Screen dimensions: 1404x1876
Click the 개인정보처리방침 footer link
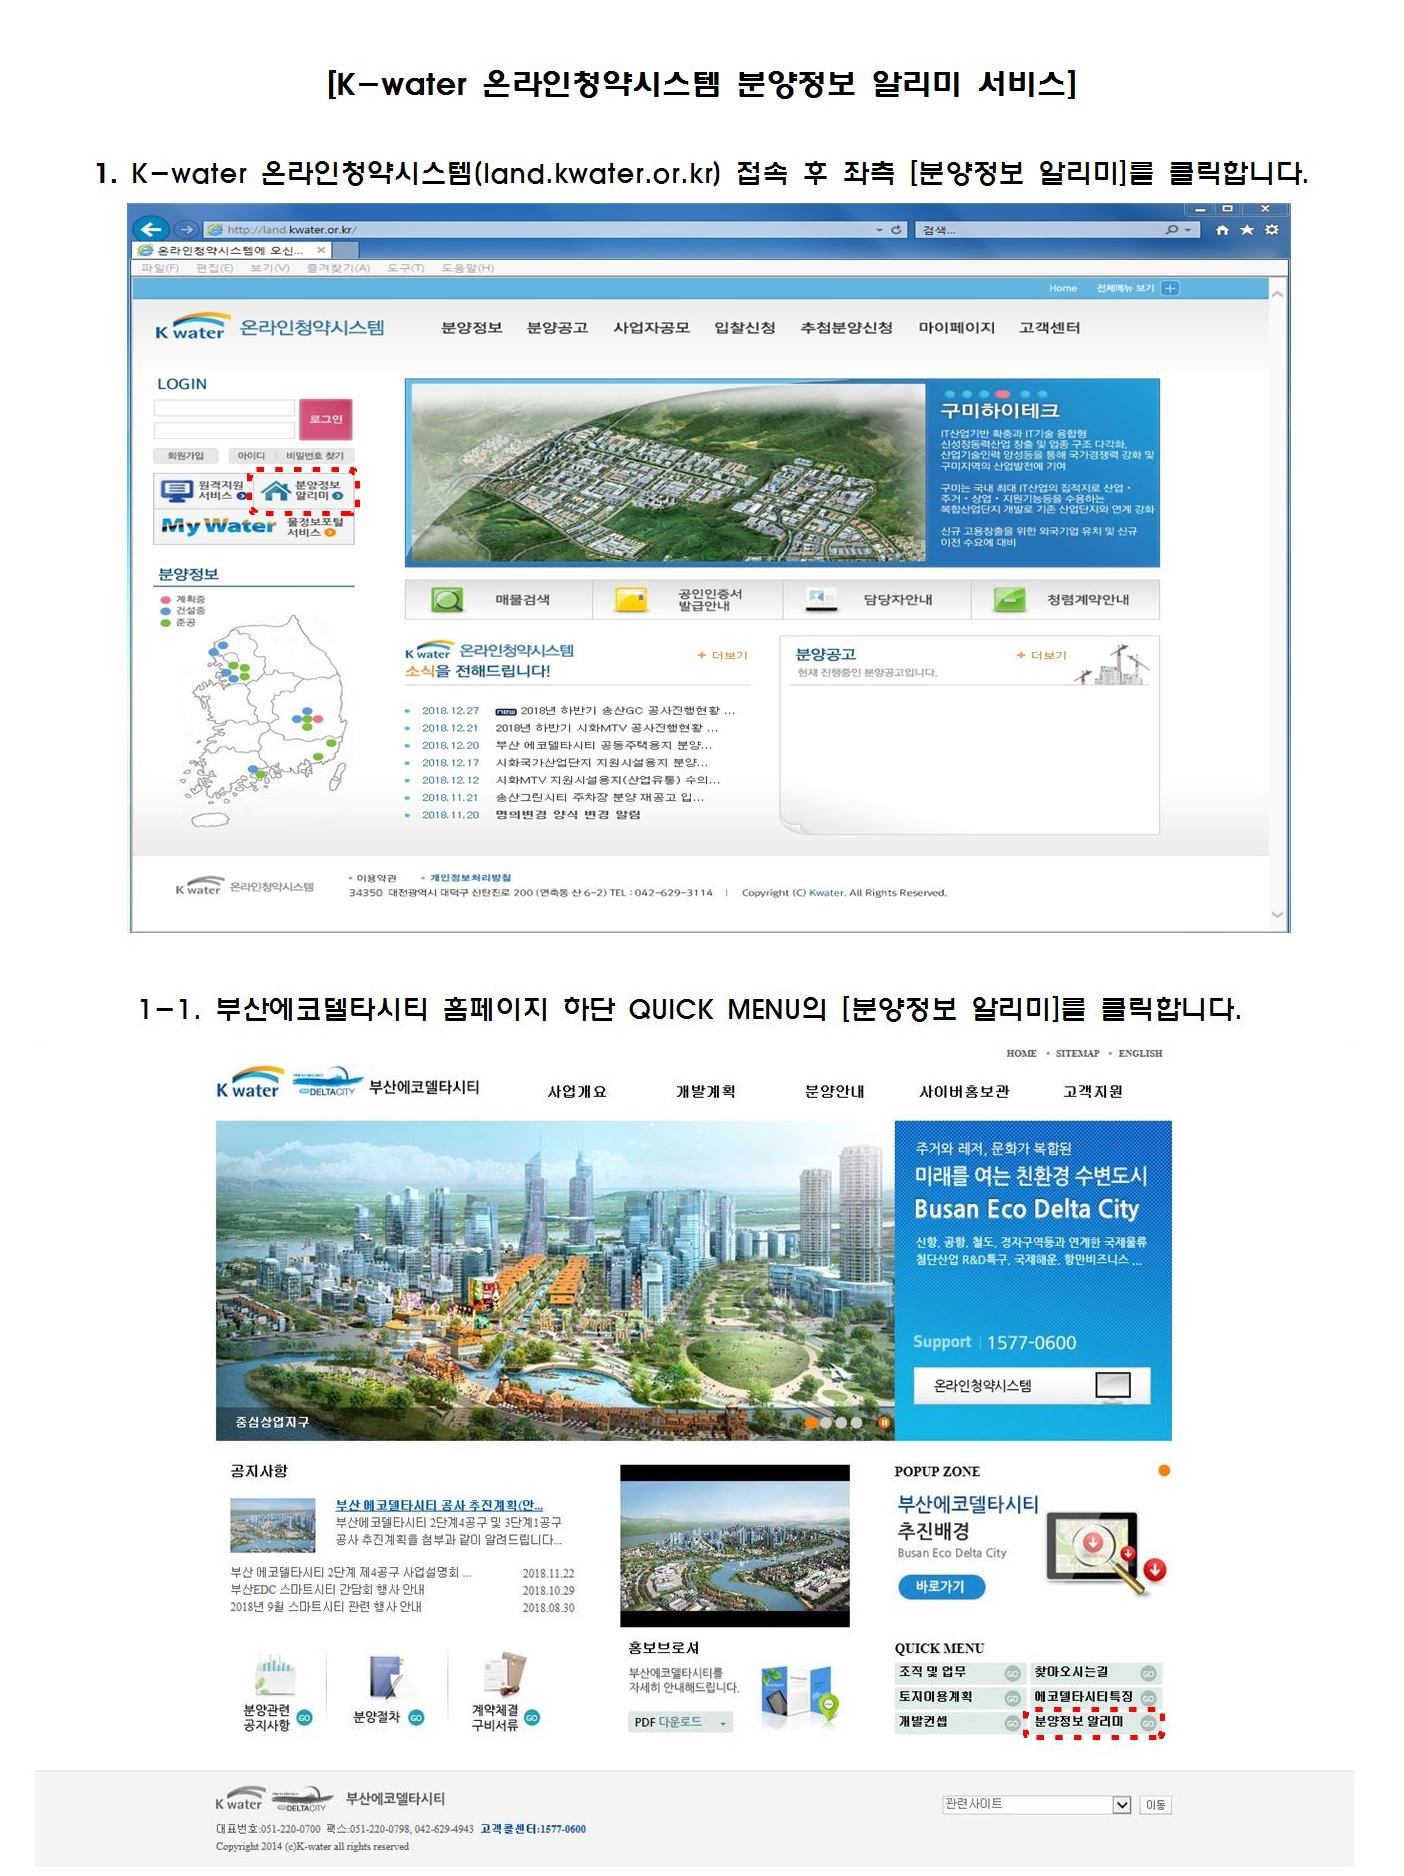470,878
